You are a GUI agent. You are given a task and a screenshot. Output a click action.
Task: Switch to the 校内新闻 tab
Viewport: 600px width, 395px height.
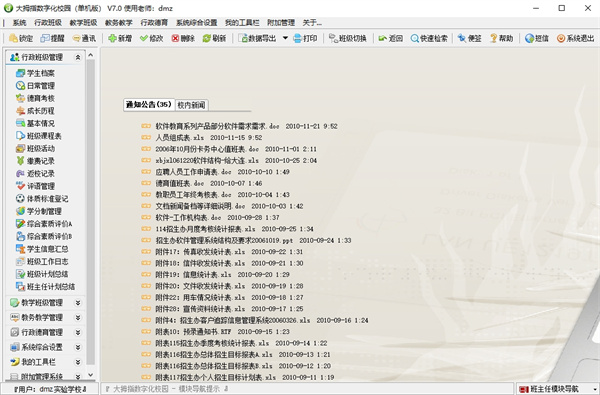click(x=191, y=105)
